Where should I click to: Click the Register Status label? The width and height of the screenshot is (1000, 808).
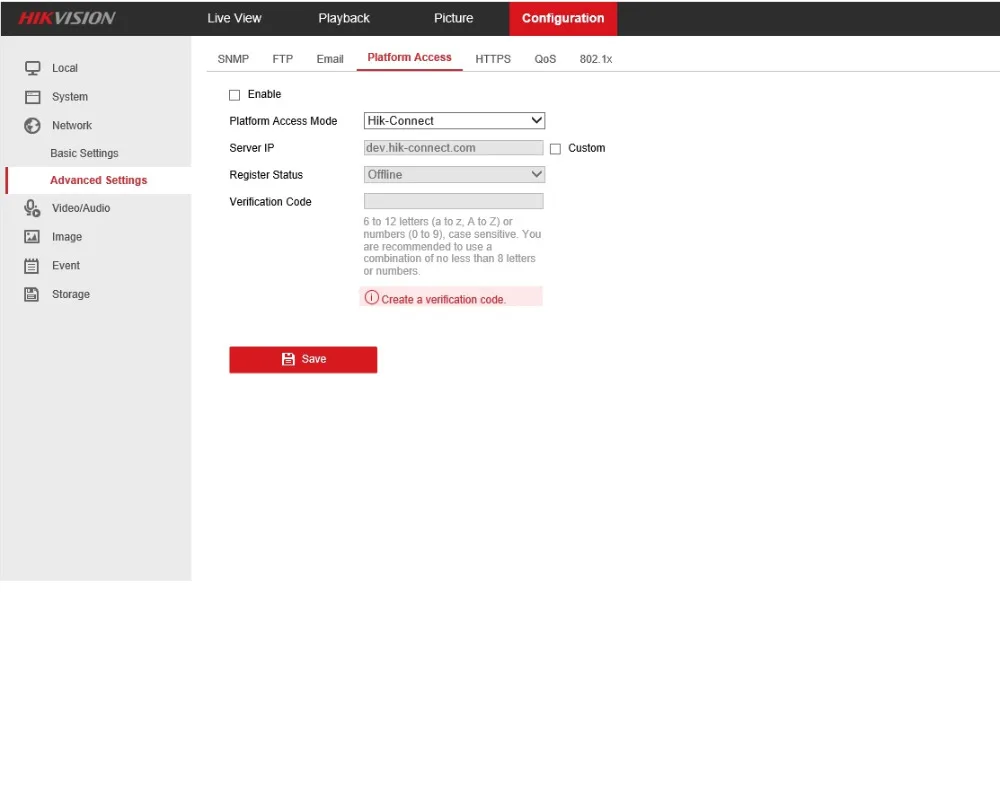266,175
